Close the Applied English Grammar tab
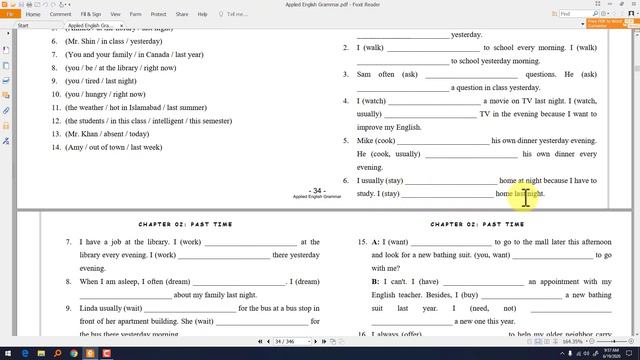Viewport: 640px width, 360px height. (x=121, y=25)
